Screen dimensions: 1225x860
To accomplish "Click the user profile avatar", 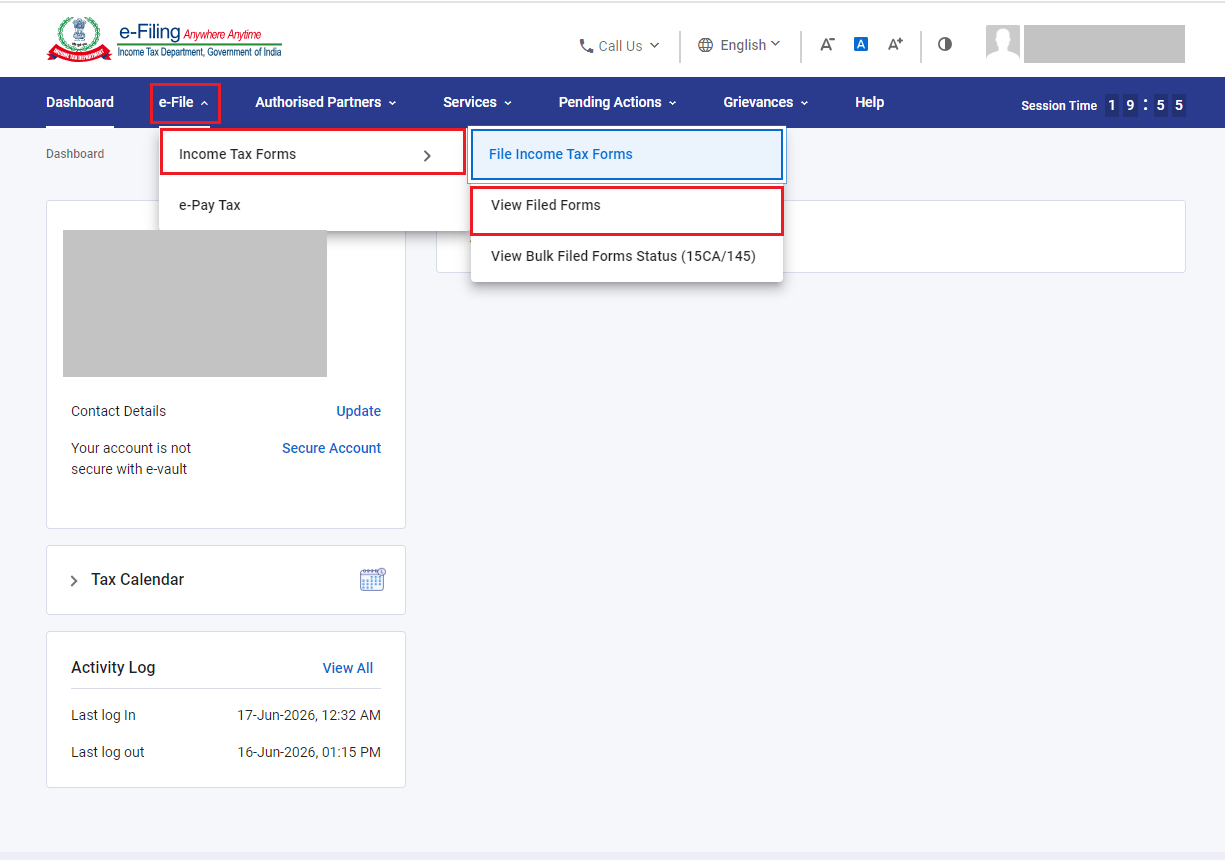I will (1002, 43).
